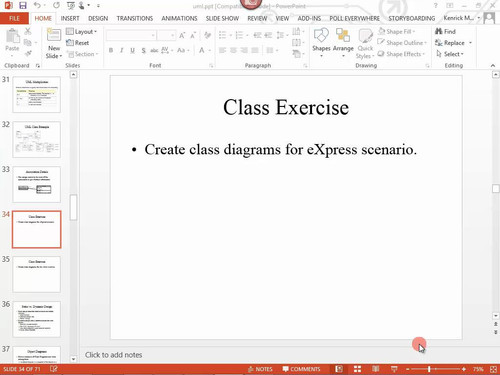Increase list indent level
Viewport: 500px width, 375px height.
268,35
